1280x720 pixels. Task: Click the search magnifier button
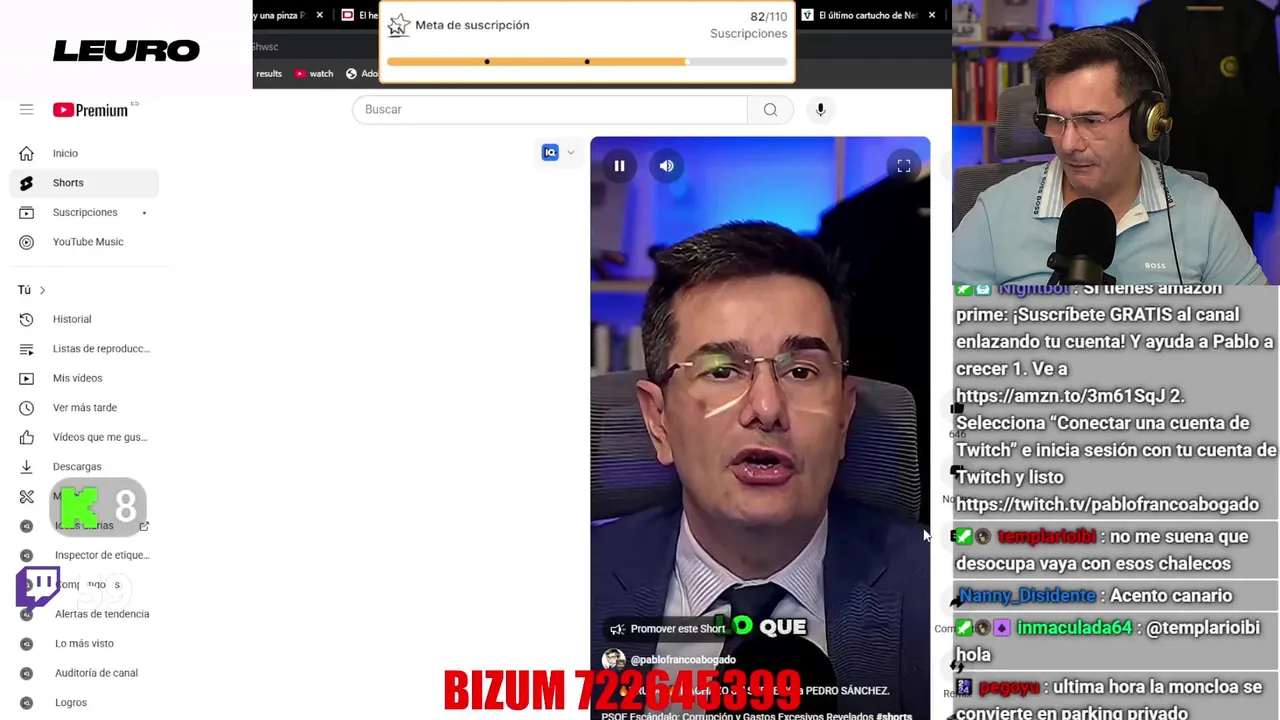pyautogui.click(x=770, y=109)
